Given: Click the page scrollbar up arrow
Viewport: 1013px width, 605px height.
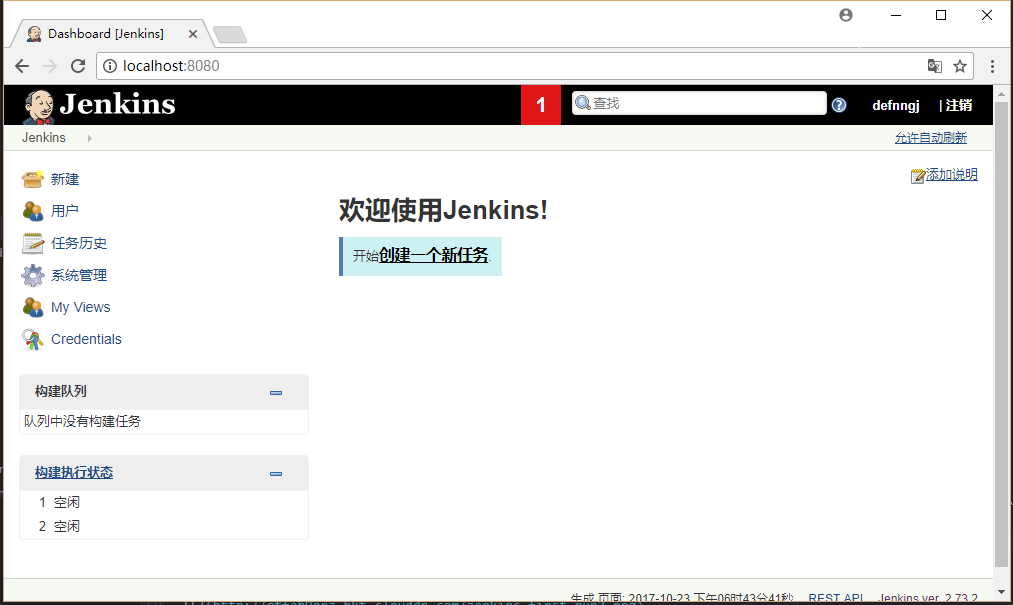Looking at the screenshot, I should click(1001, 94).
